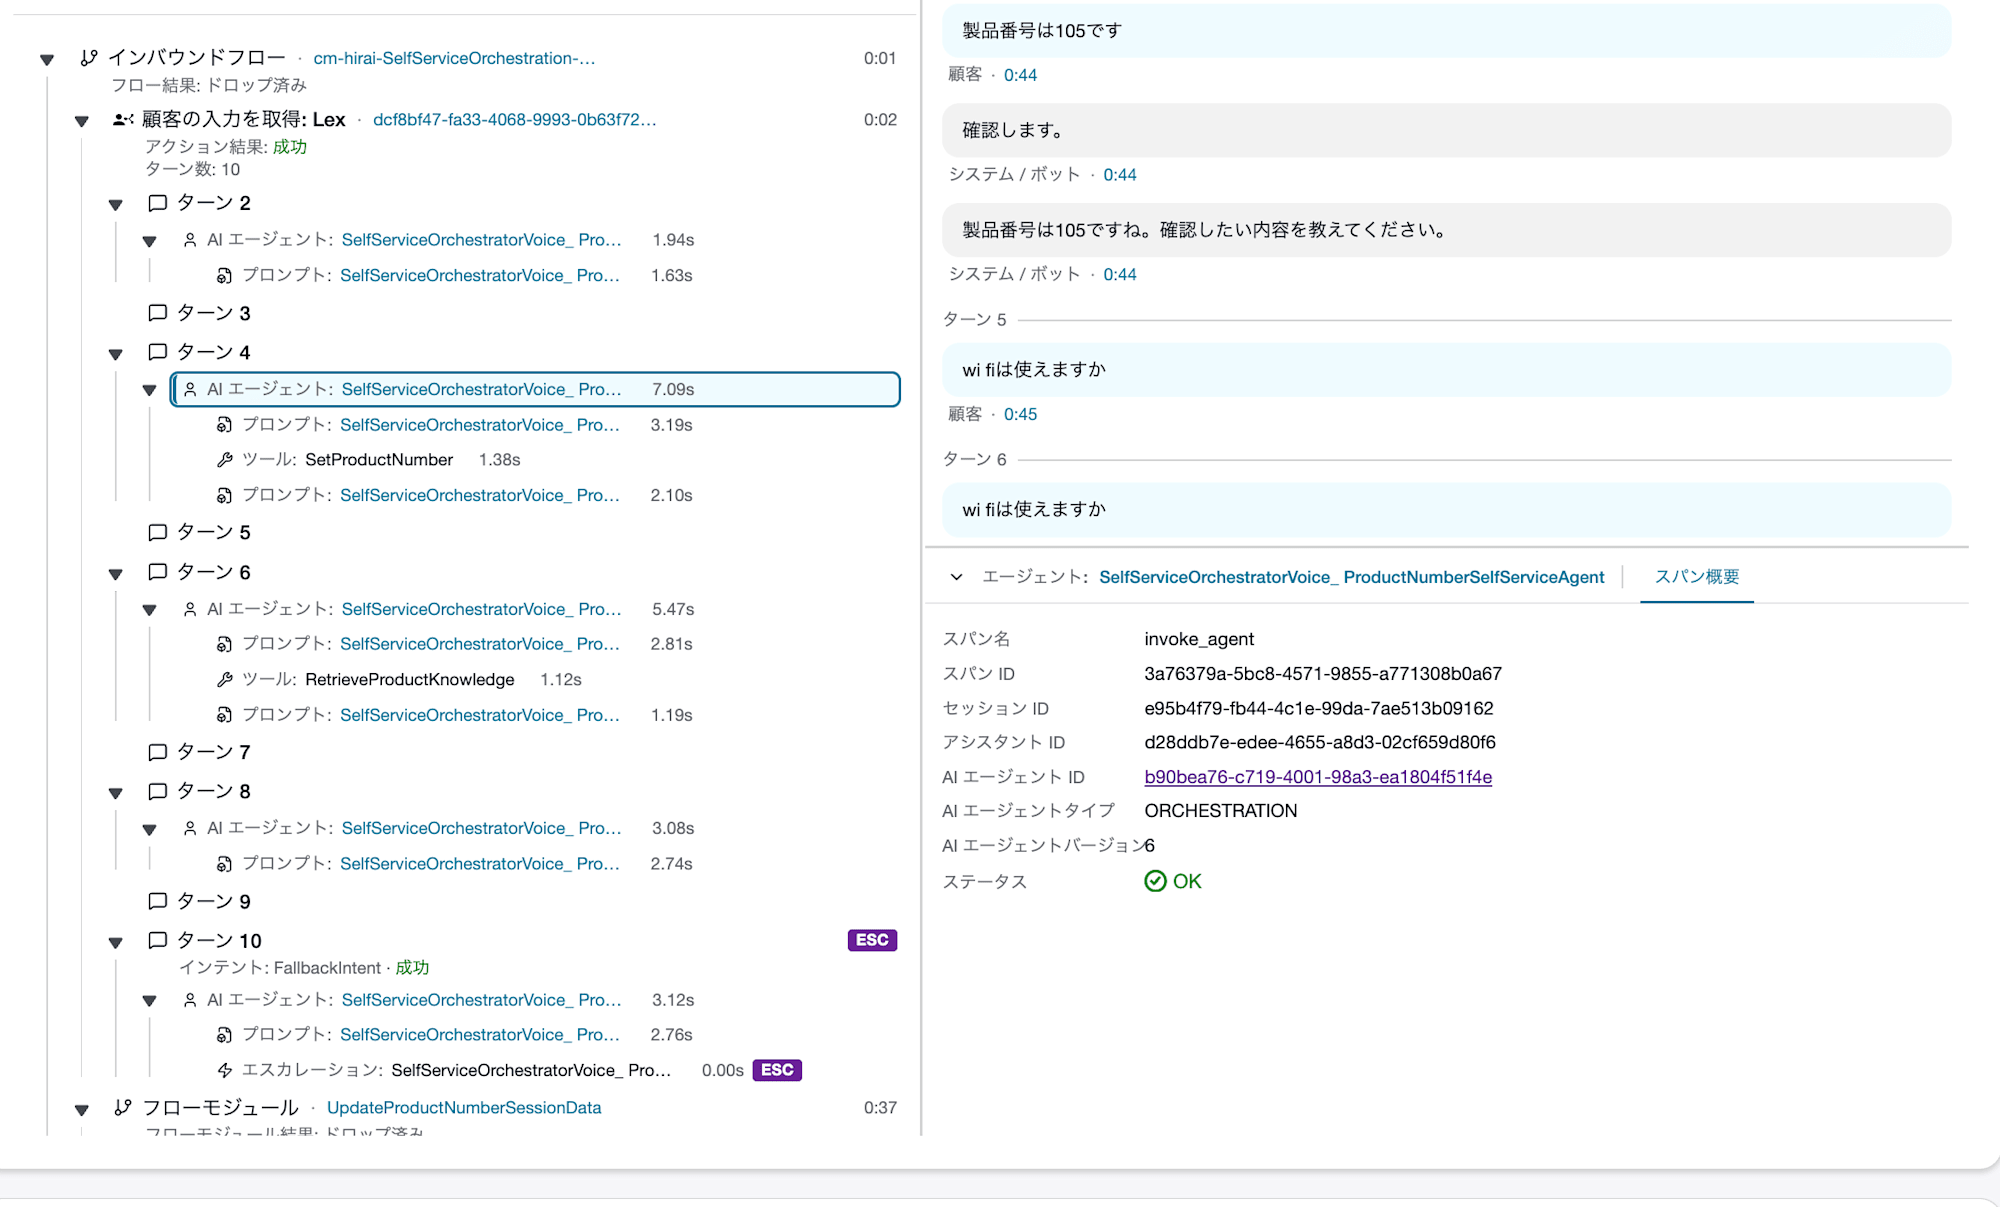Collapse the 7.09s AI agent row in turn 4
Viewport: 2000px width, 1207px height.
click(150, 390)
